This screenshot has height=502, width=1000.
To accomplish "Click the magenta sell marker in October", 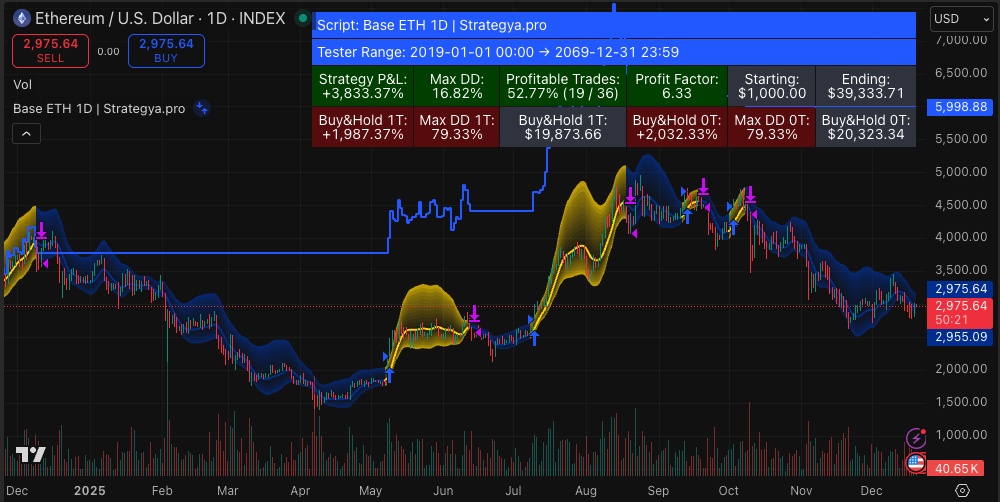I will [750, 195].
